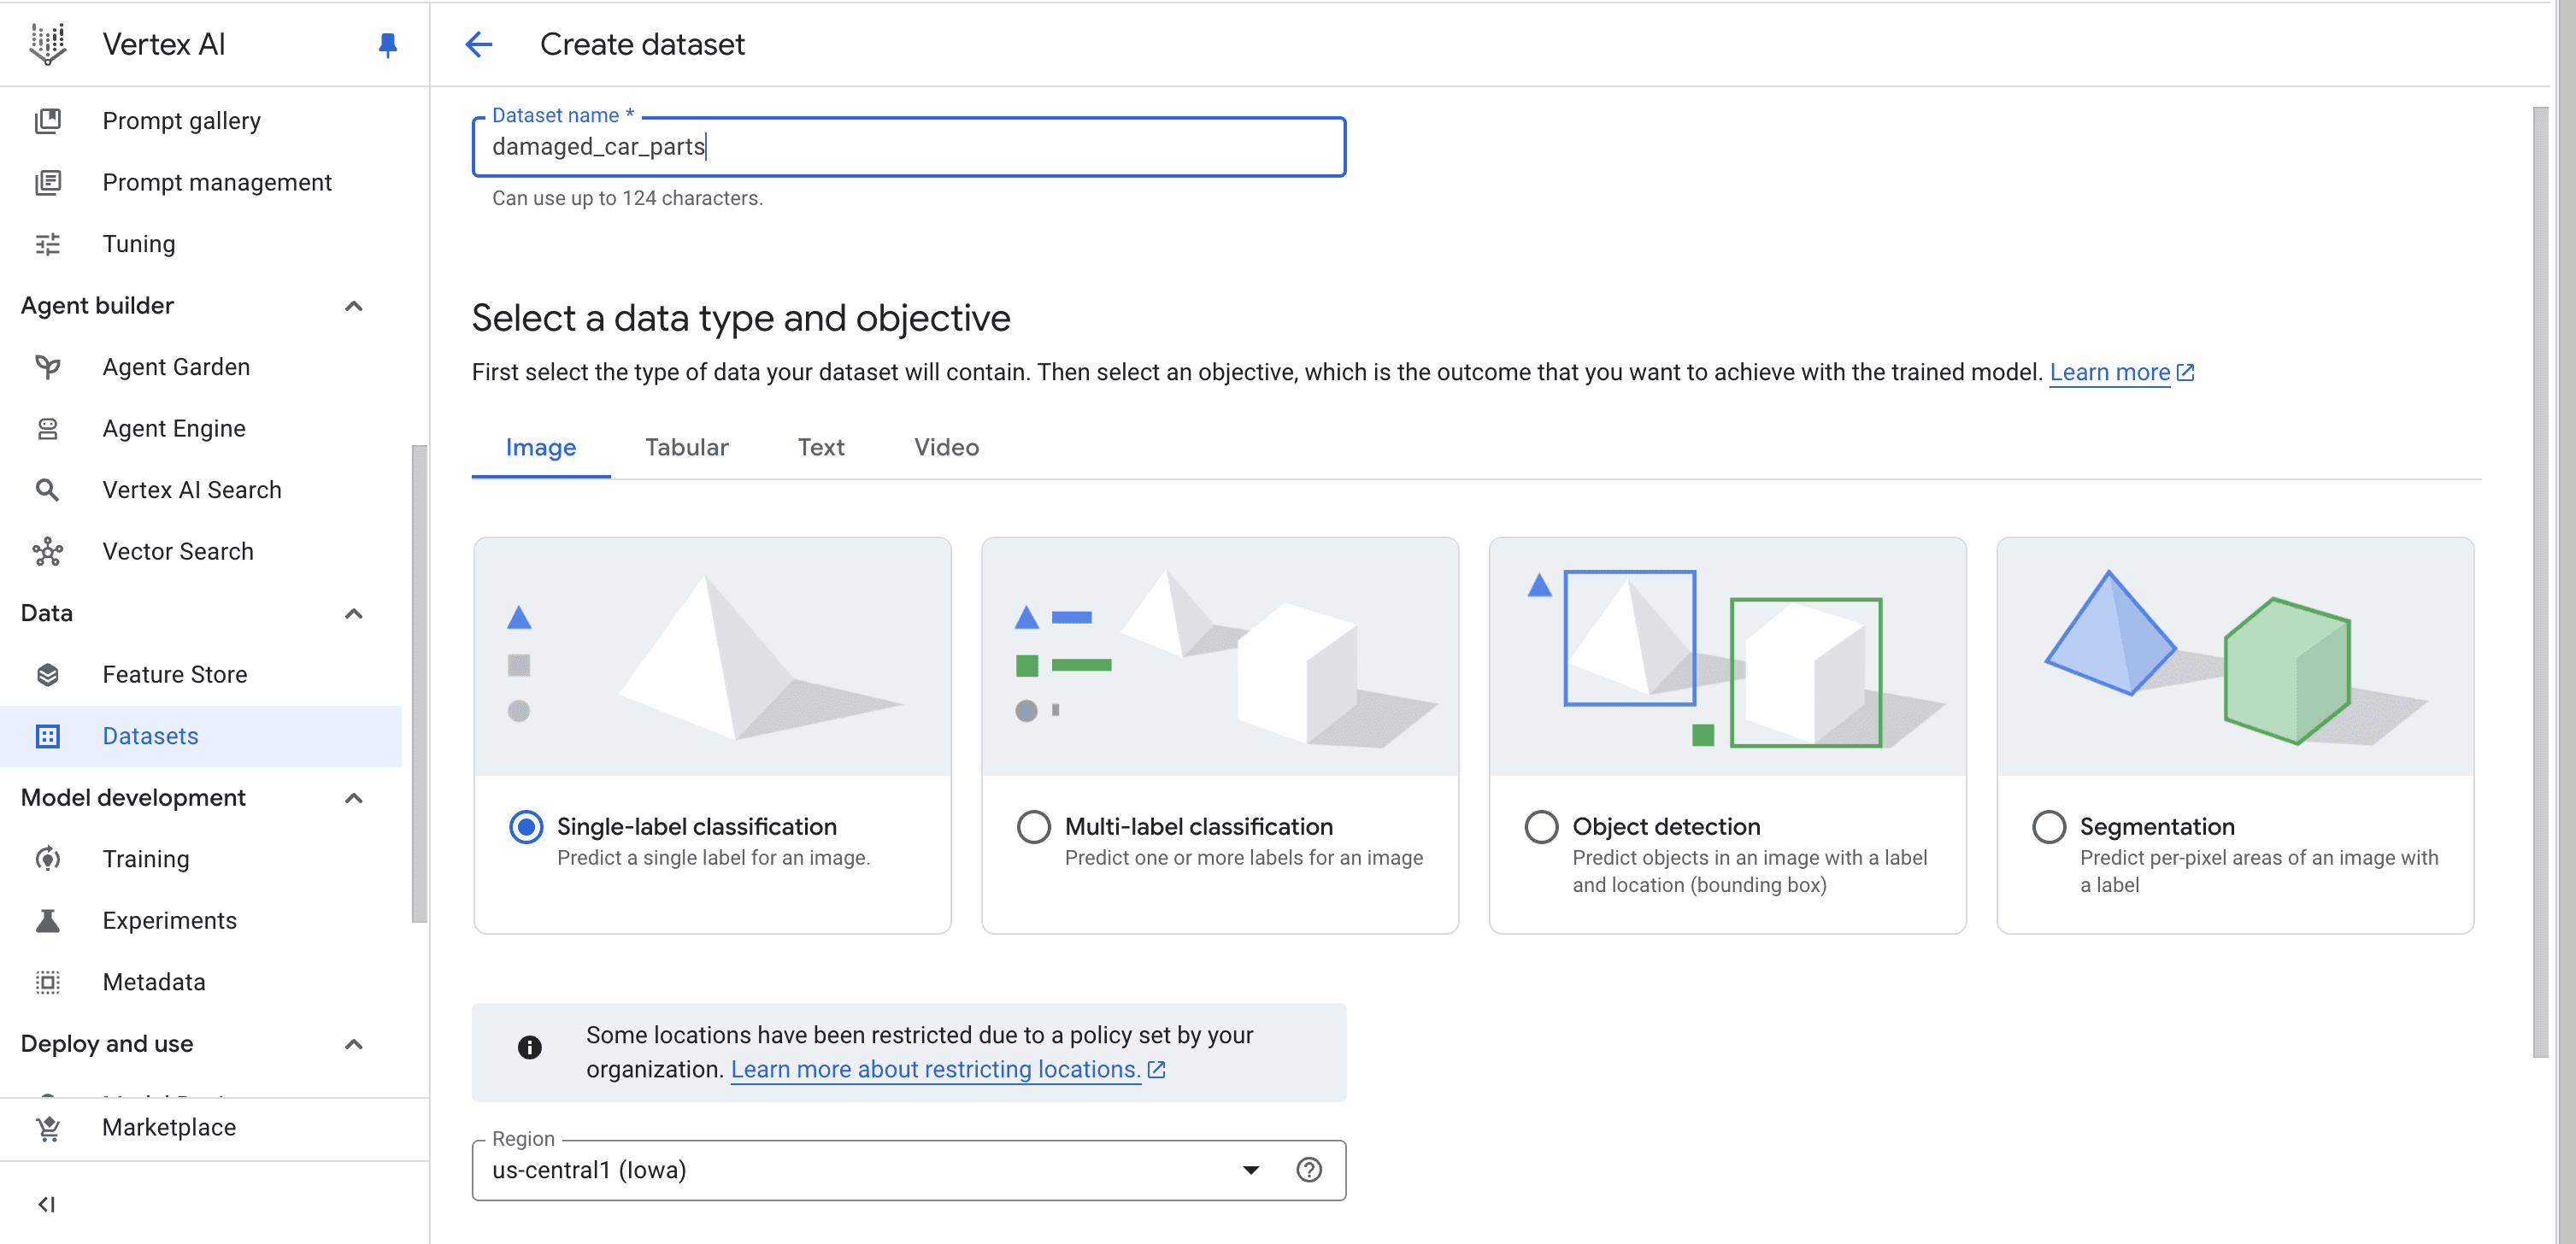Click the Dataset name input field
The height and width of the screenshot is (1244, 2576).
coord(908,147)
